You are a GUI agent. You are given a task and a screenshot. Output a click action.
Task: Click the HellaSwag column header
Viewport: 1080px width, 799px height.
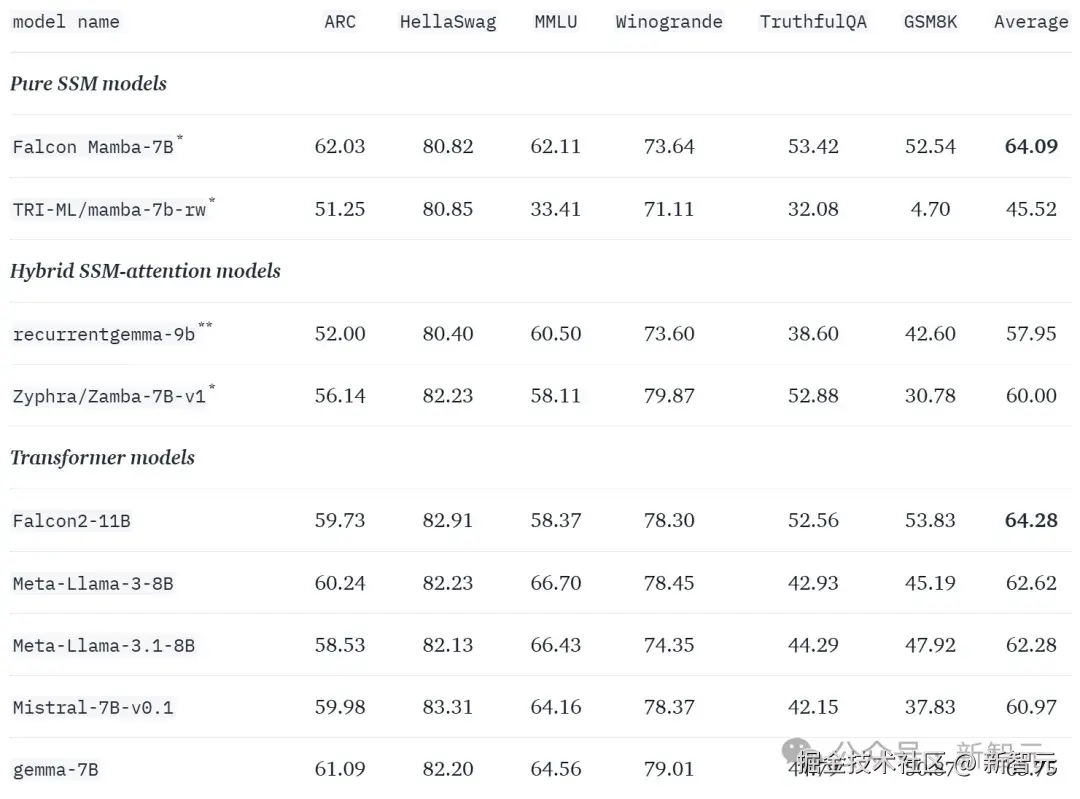(448, 22)
